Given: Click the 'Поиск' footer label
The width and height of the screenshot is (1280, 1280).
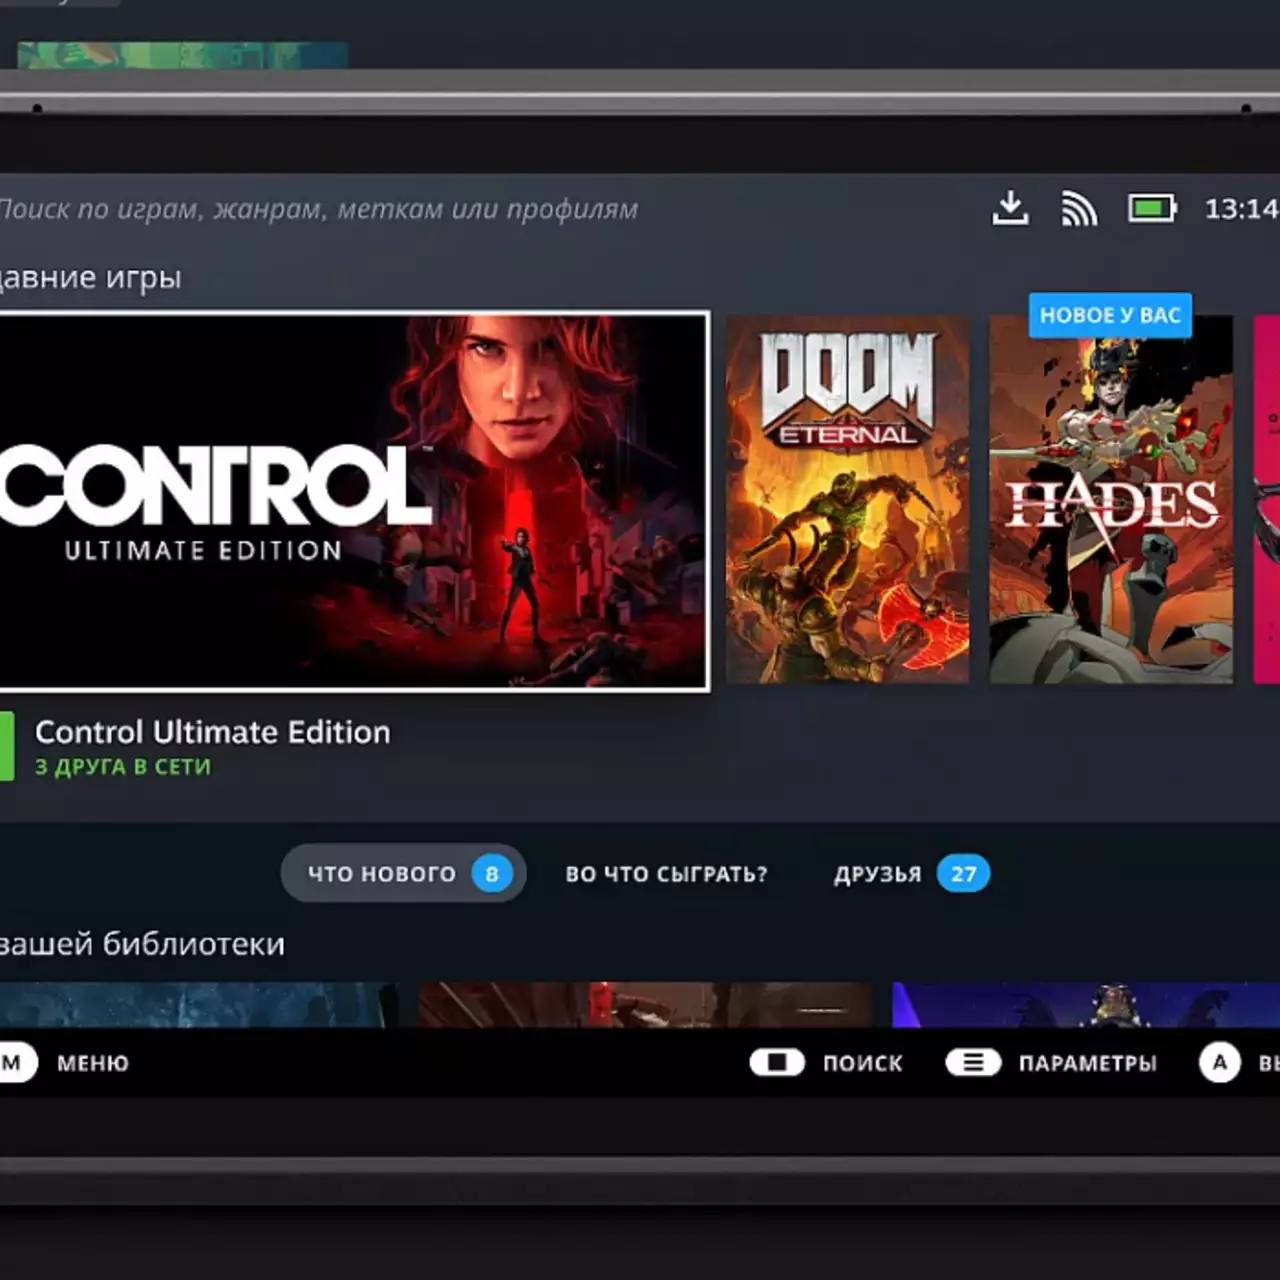Looking at the screenshot, I should (x=862, y=1063).
